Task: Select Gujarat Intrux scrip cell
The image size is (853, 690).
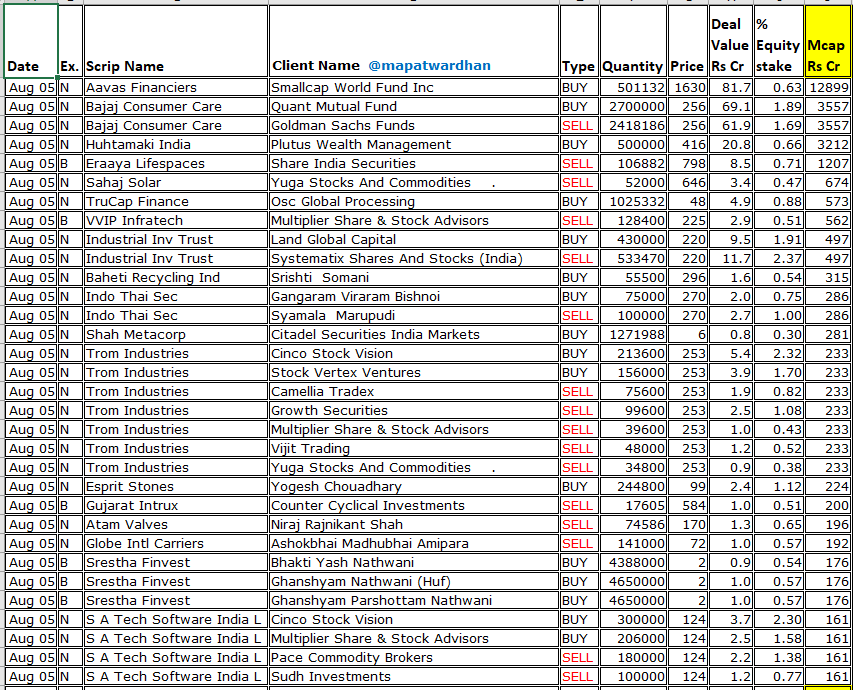Action: [176, 506]
